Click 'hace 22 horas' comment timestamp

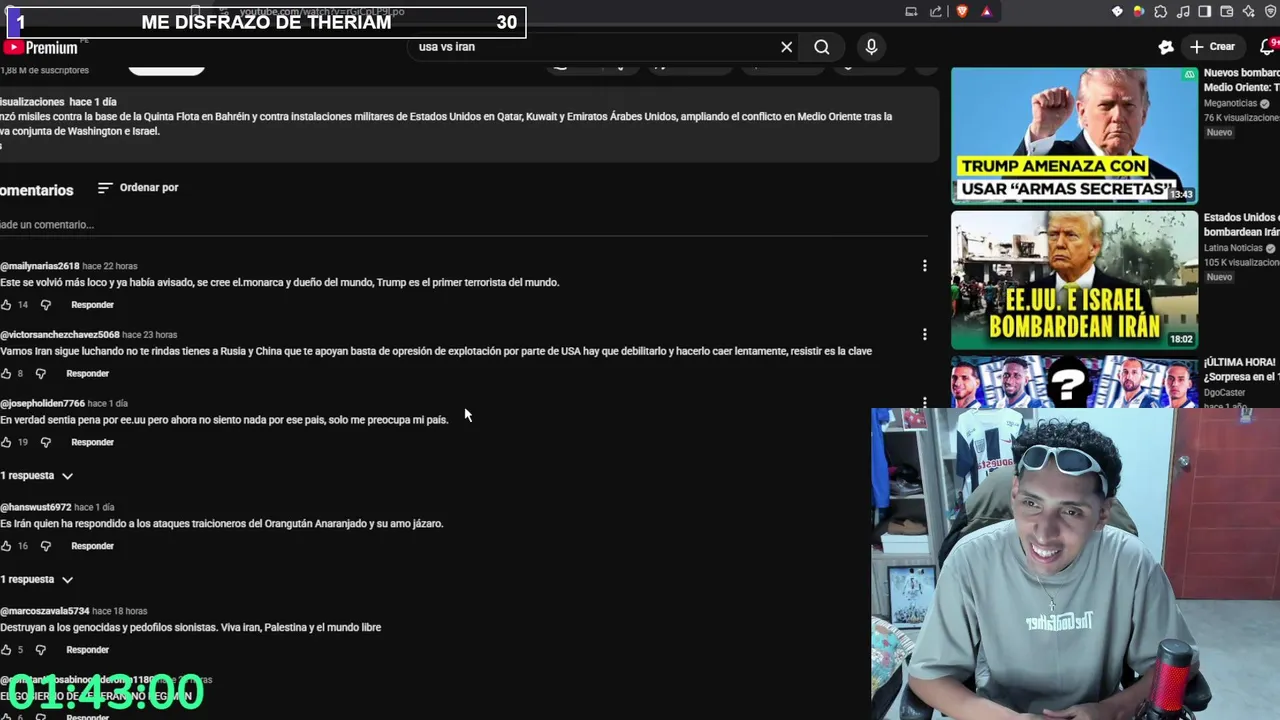click(x=110, y=266)
